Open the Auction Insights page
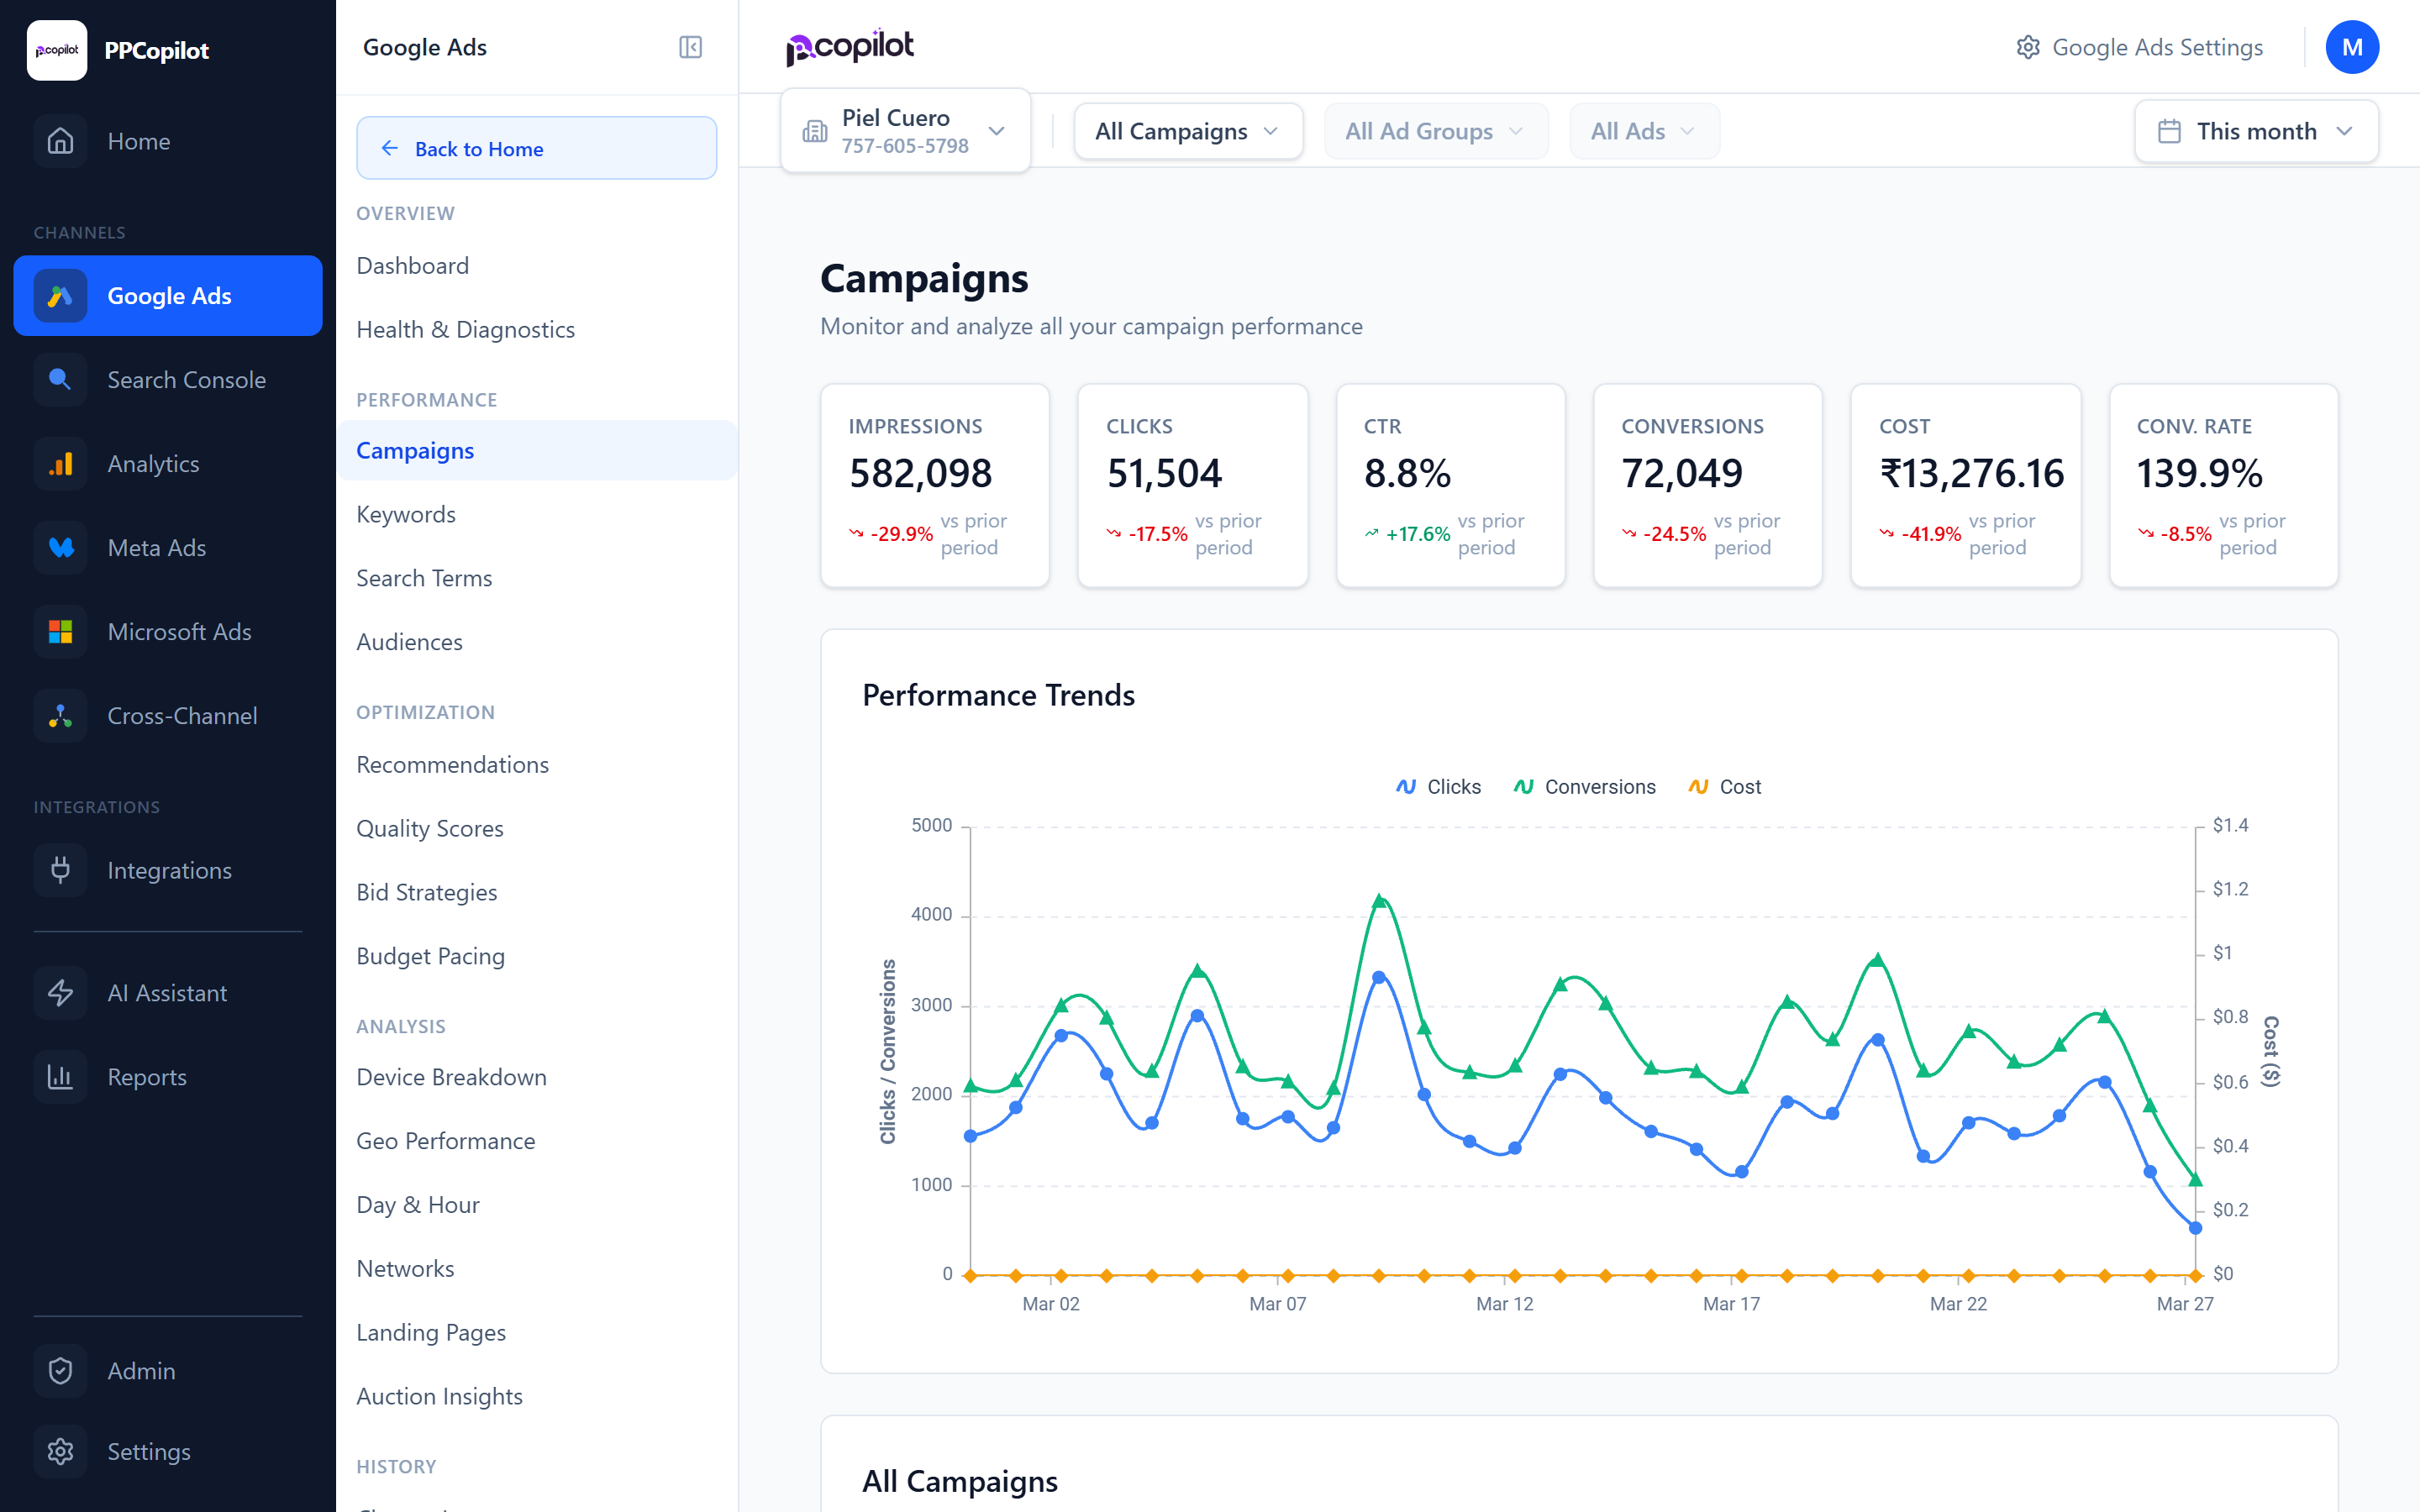This screenshot has height=1512, width=2420. click(x=439, y=1396)
